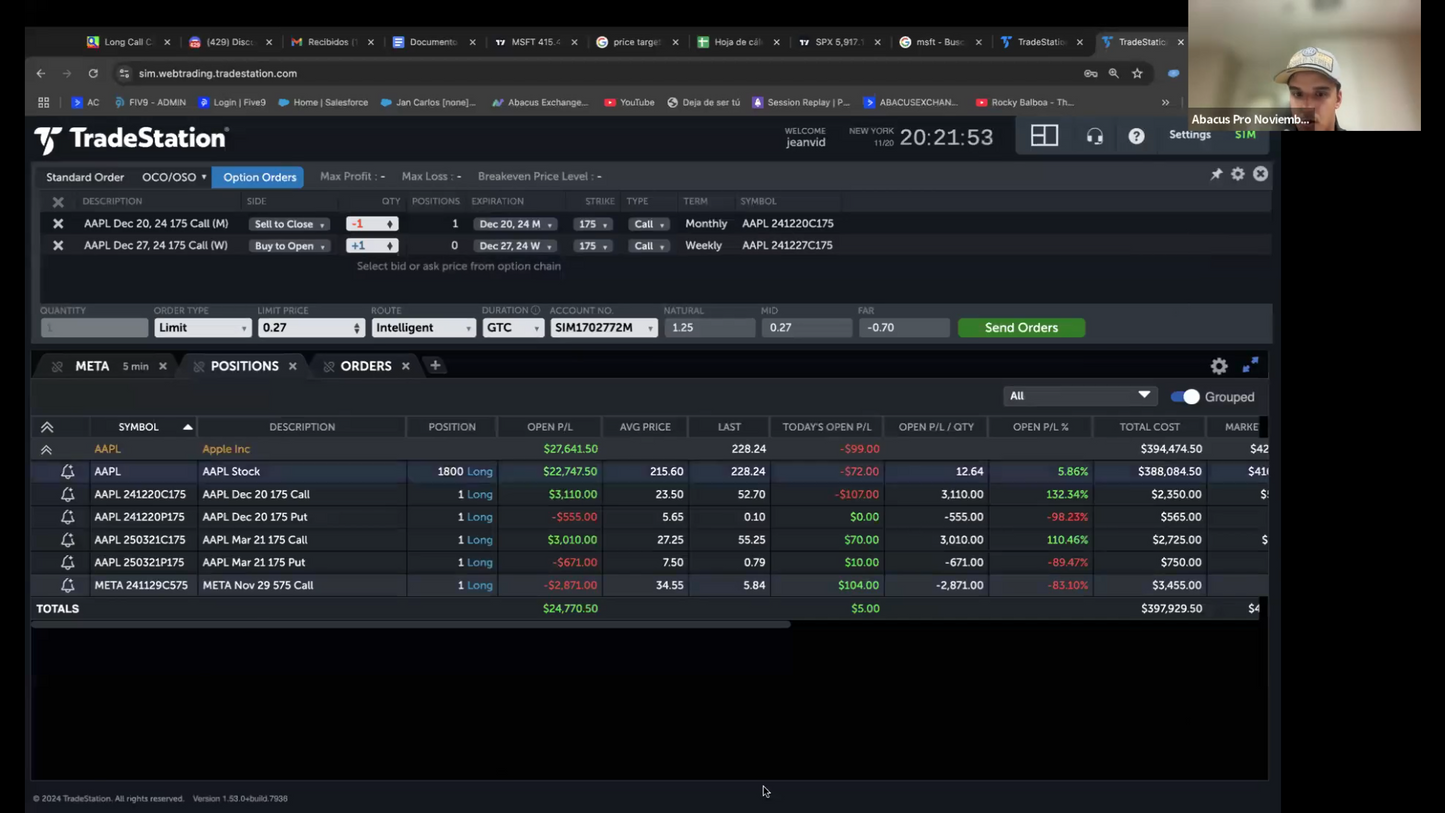Screen dimensions: 1445x813
Task: Expand positions panel to fullscreen
Action: tap(1250, 366)
